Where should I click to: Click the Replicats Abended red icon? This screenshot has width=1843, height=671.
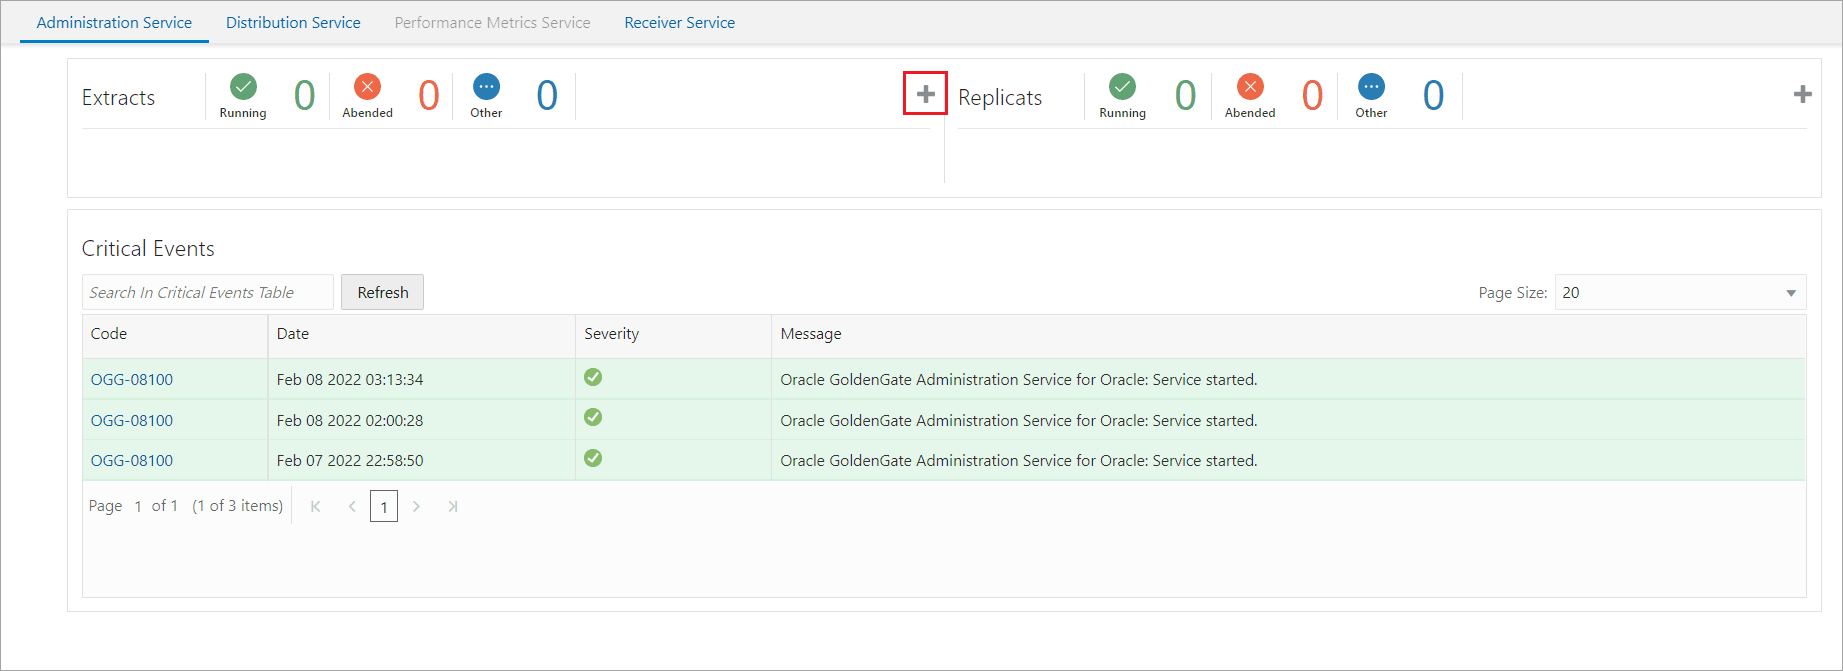tap(1249, 87)
